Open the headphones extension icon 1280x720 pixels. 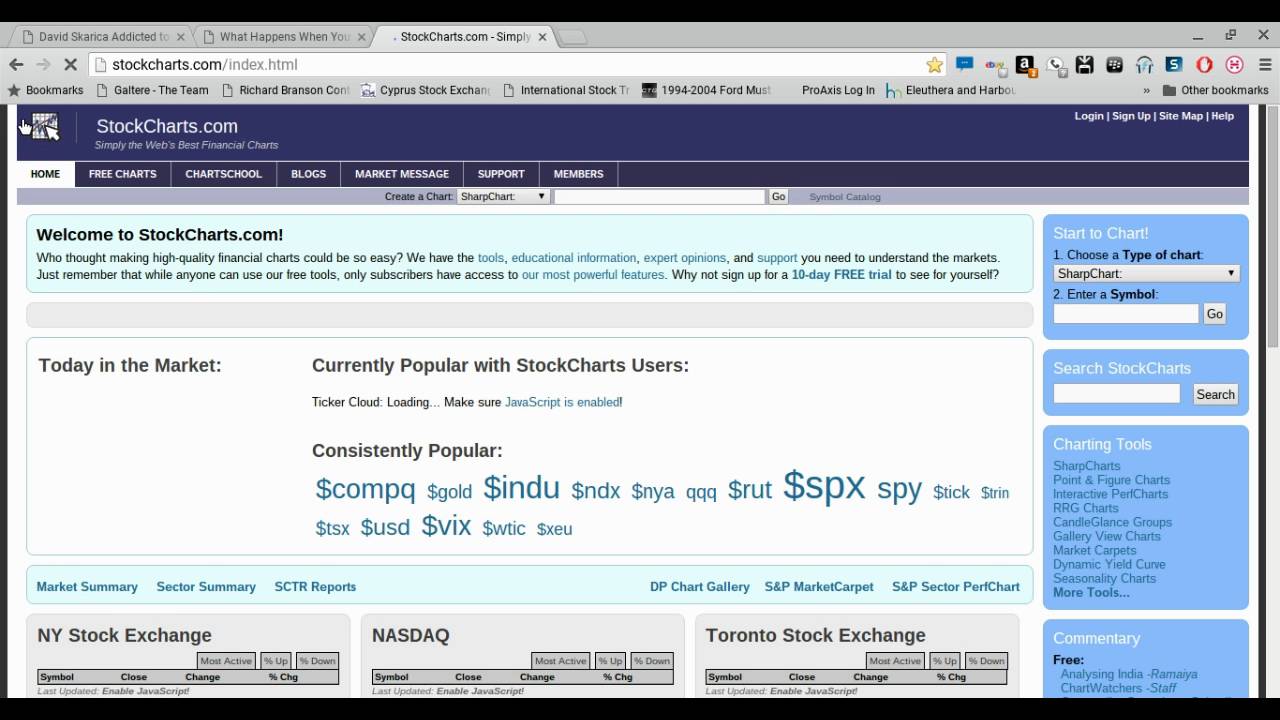(x=1145, y=64)
